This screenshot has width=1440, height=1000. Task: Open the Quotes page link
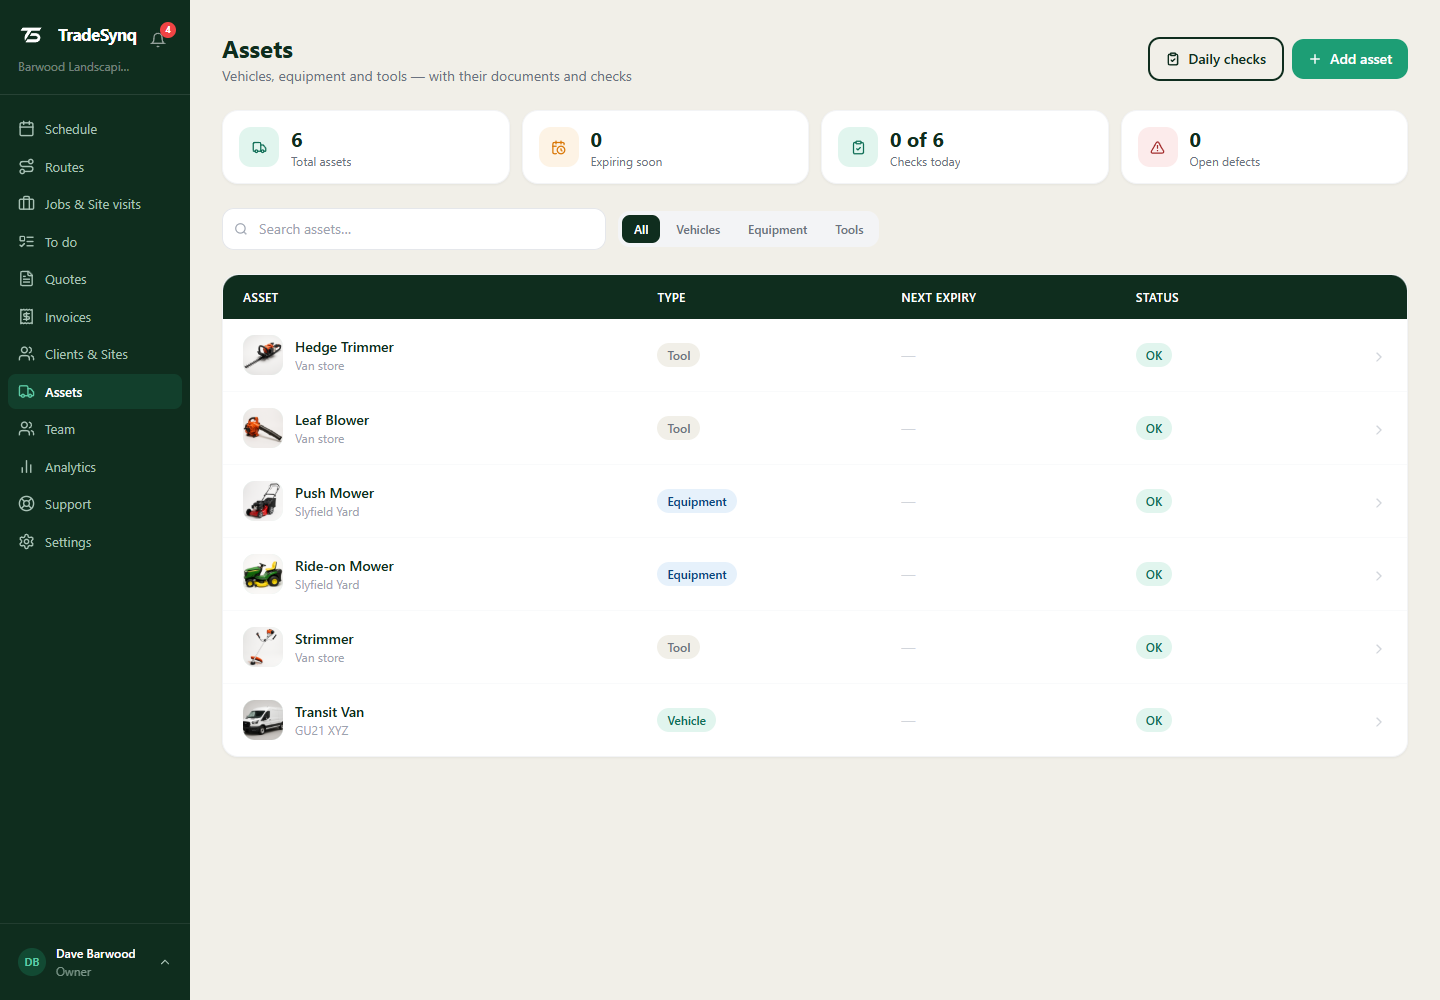click(x=95, y=279)
